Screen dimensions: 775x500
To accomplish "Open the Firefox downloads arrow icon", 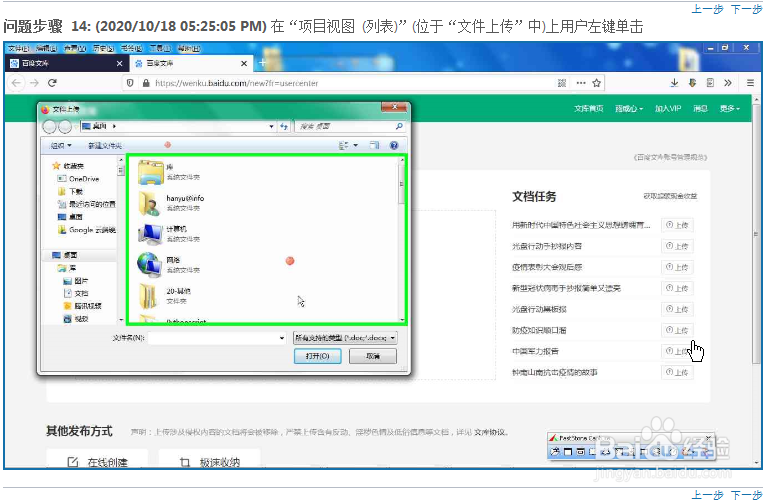I will (x=674, y=83).
